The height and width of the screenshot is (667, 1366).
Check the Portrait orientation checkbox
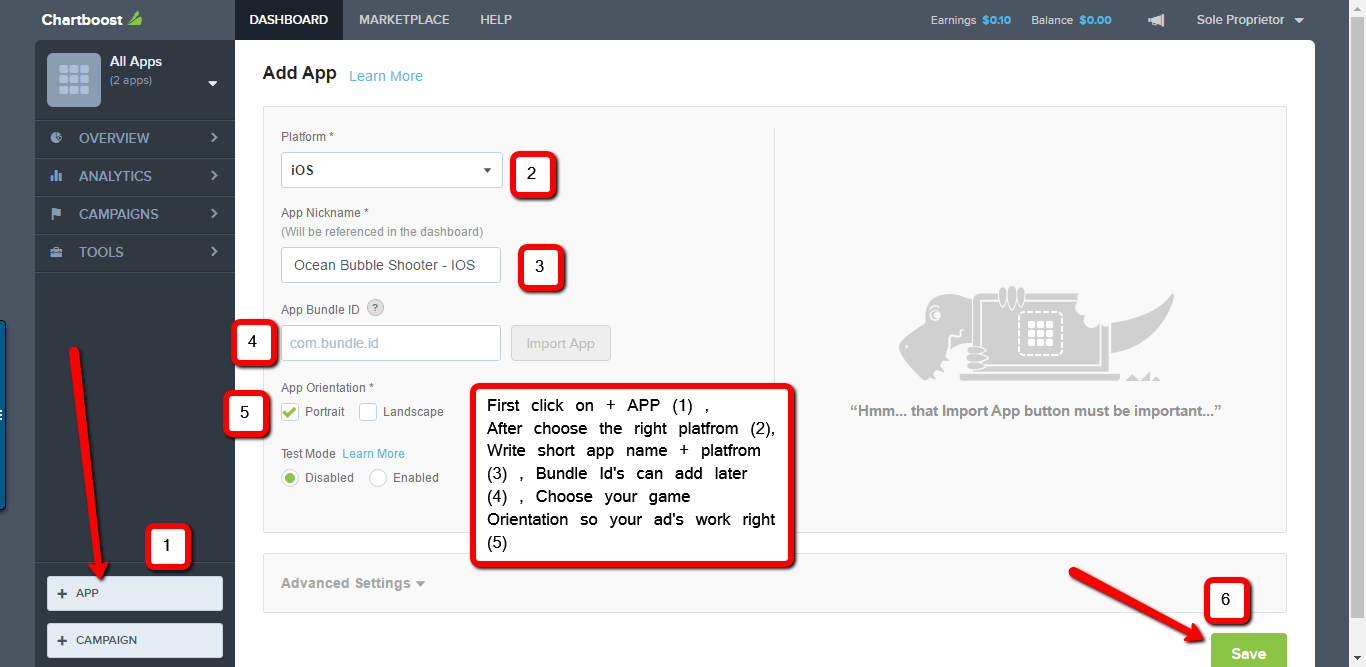point(290,411)
